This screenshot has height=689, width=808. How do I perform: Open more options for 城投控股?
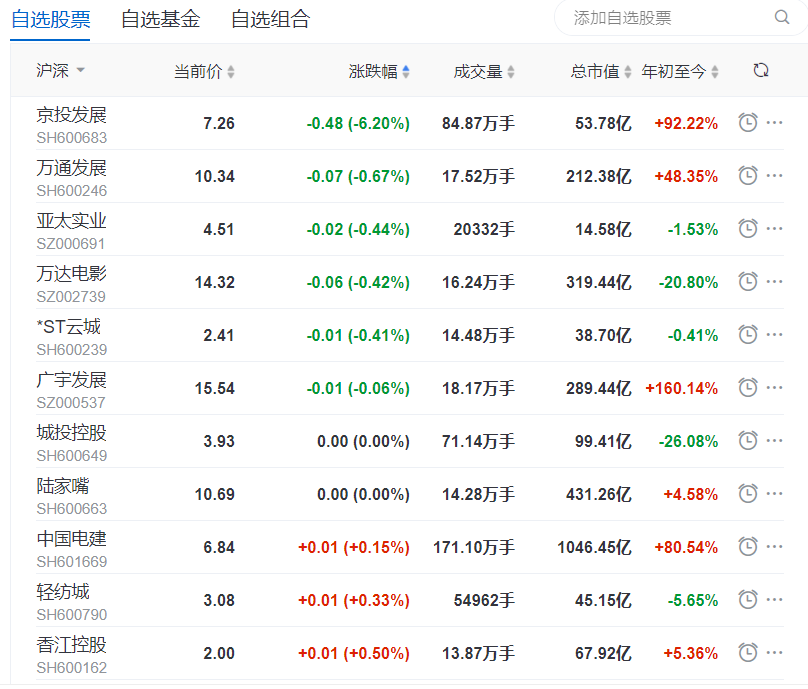(775, 441)
